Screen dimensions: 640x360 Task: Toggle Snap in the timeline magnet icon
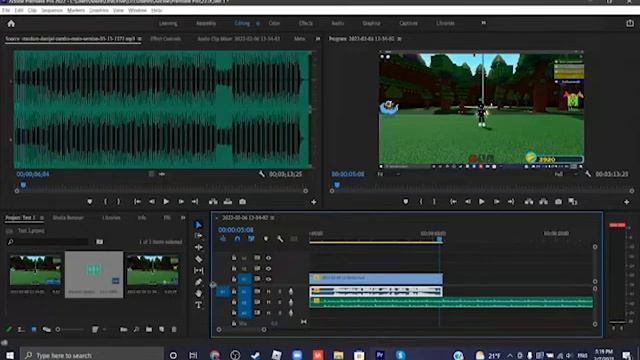pos(237,239)
